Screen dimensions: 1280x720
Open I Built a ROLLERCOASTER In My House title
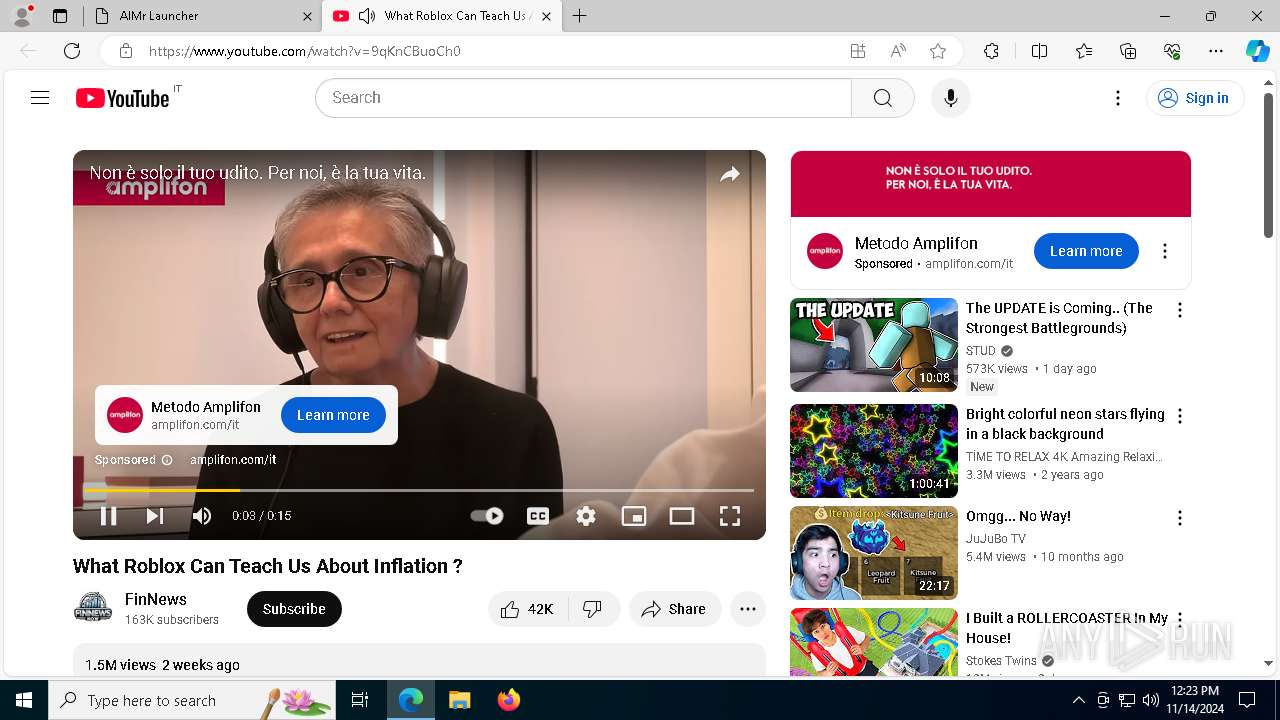pyautogui.click(x=1066, y=628)
